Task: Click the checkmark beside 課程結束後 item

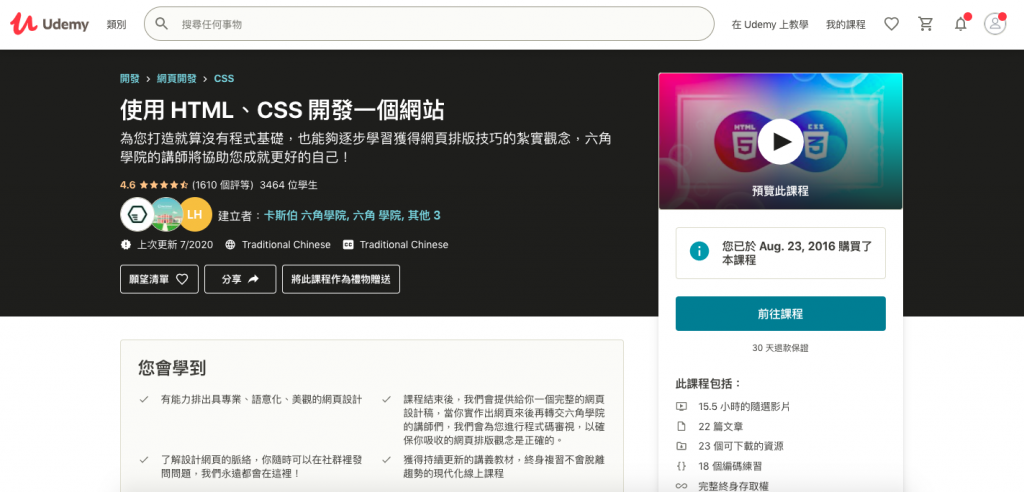Action: pos(387,399)
